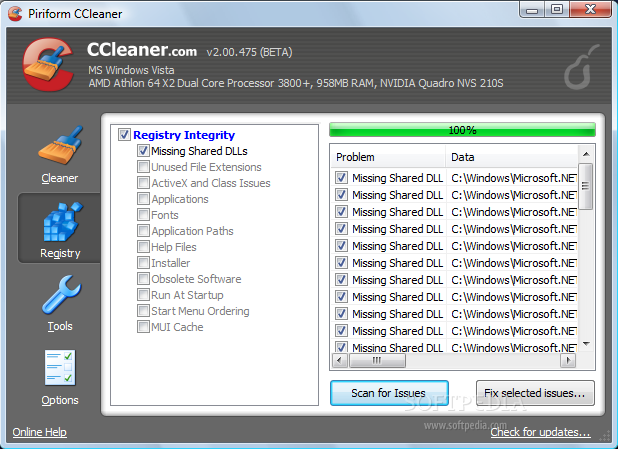Viewport: 618px width, 449px height.
Task: Click the MS Windows Vista text
Action: [x=131, y=70]
